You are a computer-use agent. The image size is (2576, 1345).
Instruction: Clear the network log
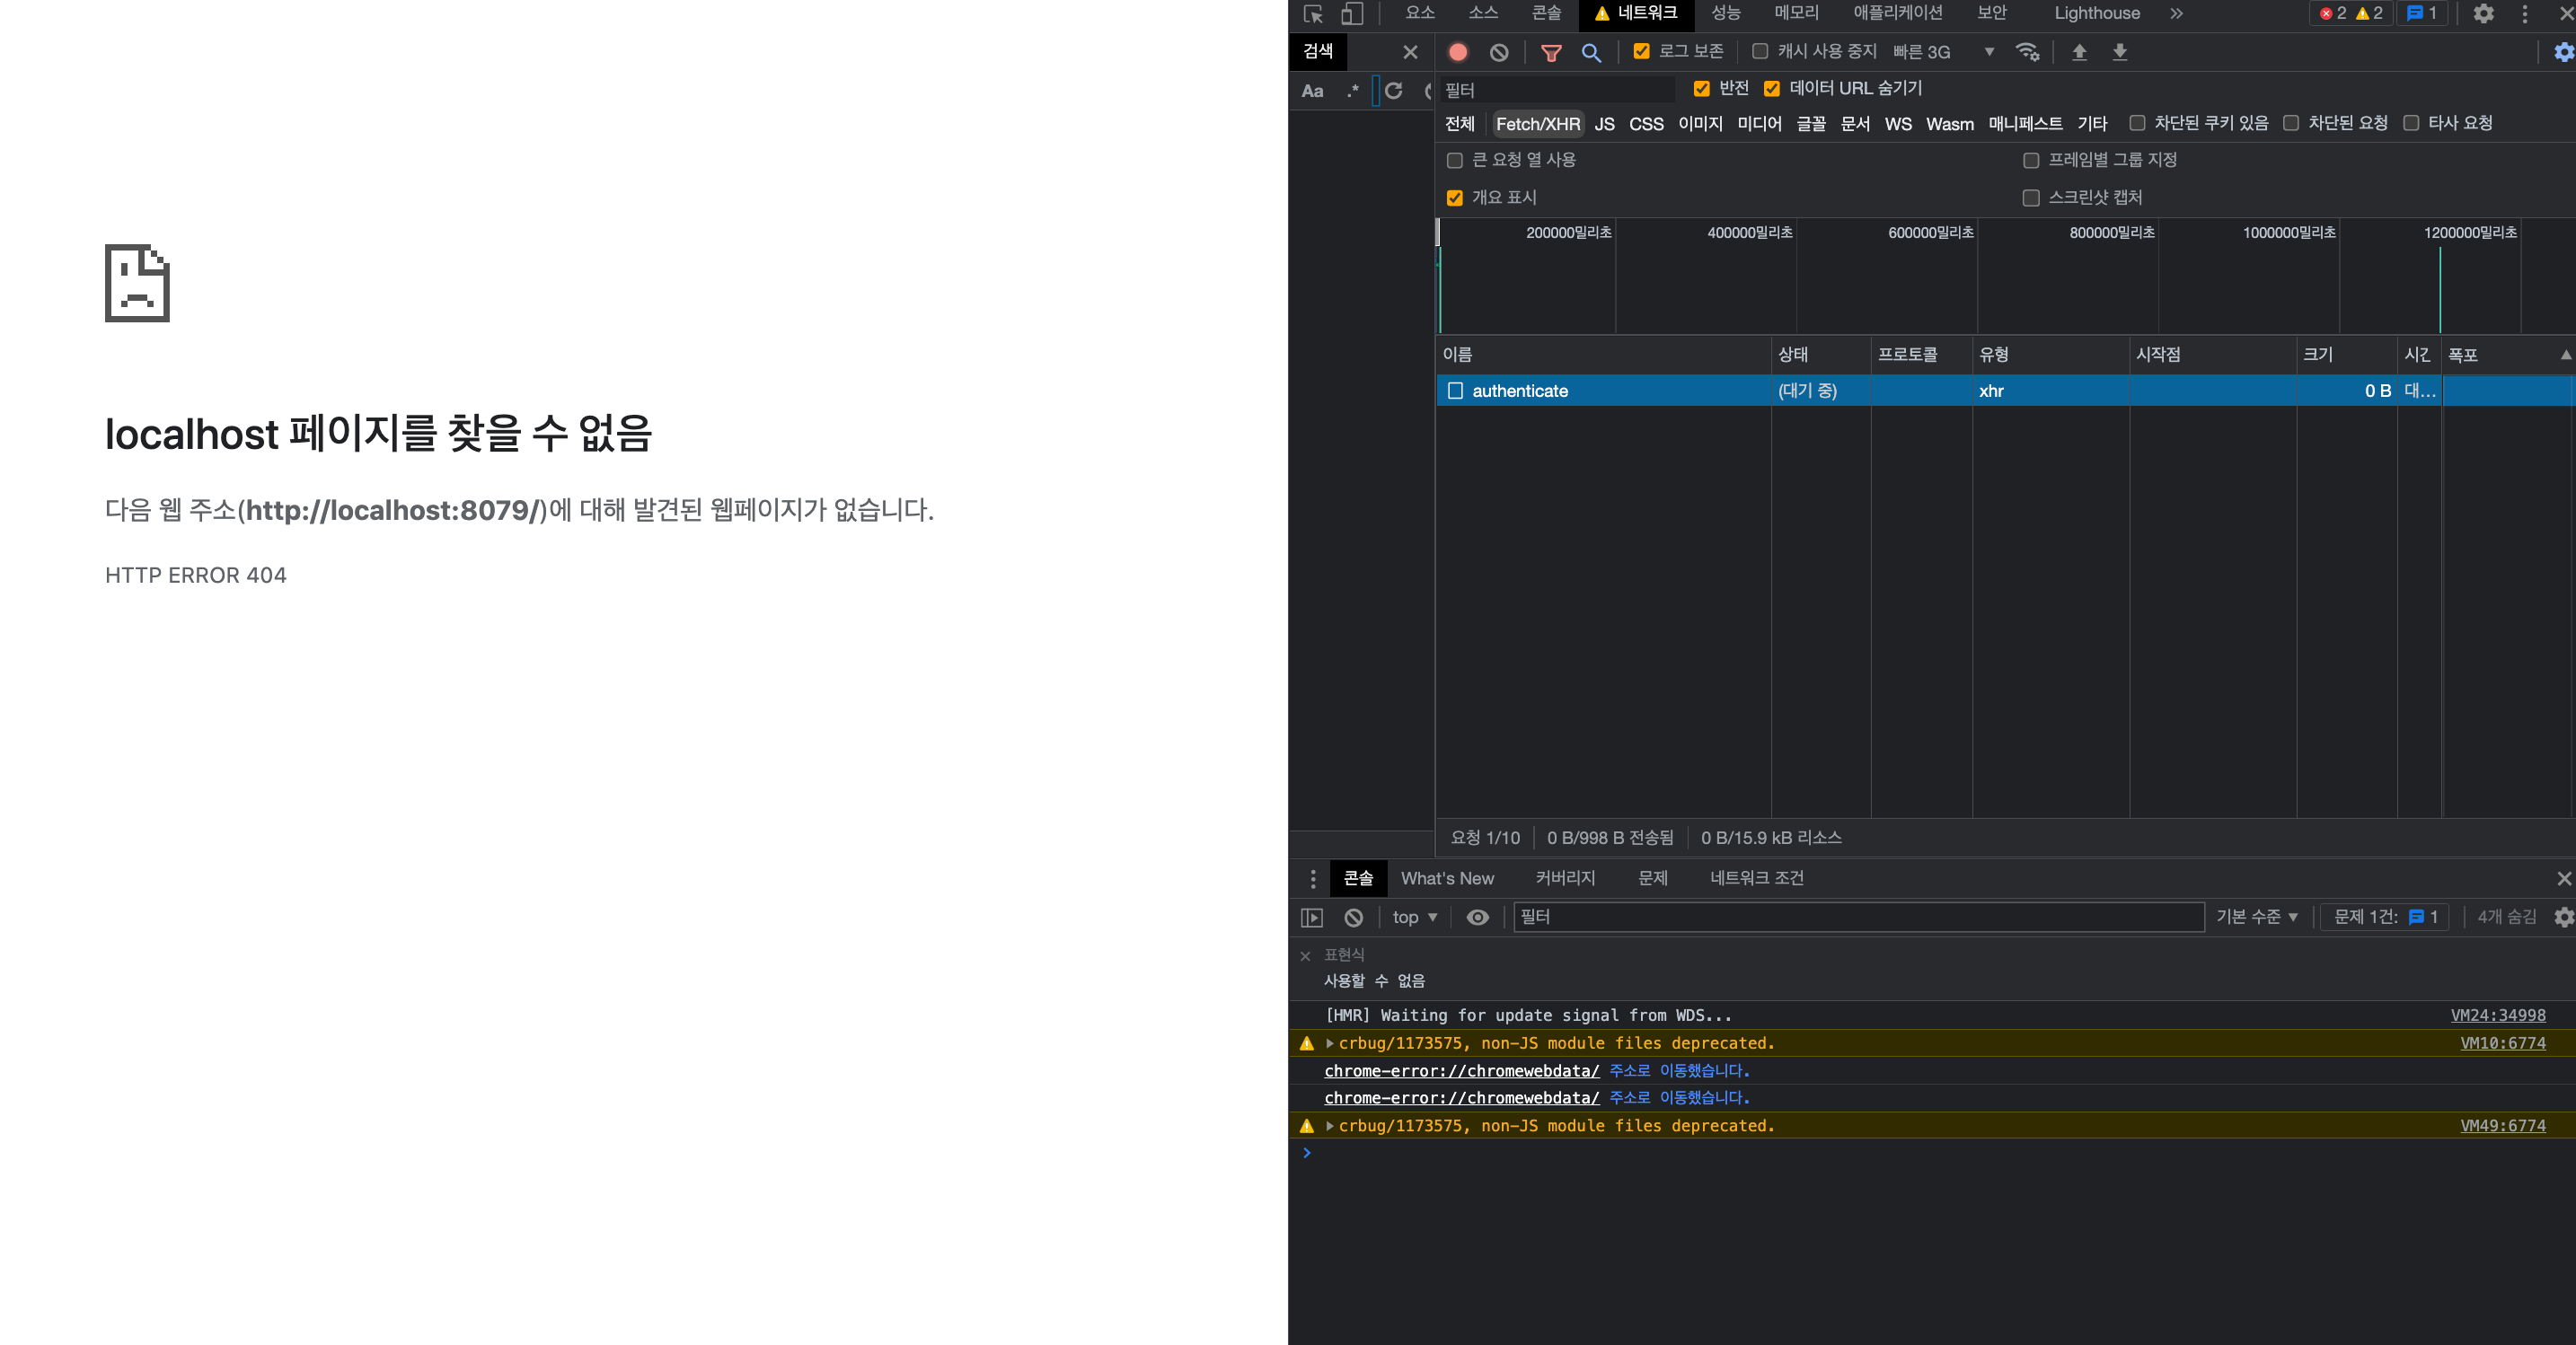pos(1498,52)
